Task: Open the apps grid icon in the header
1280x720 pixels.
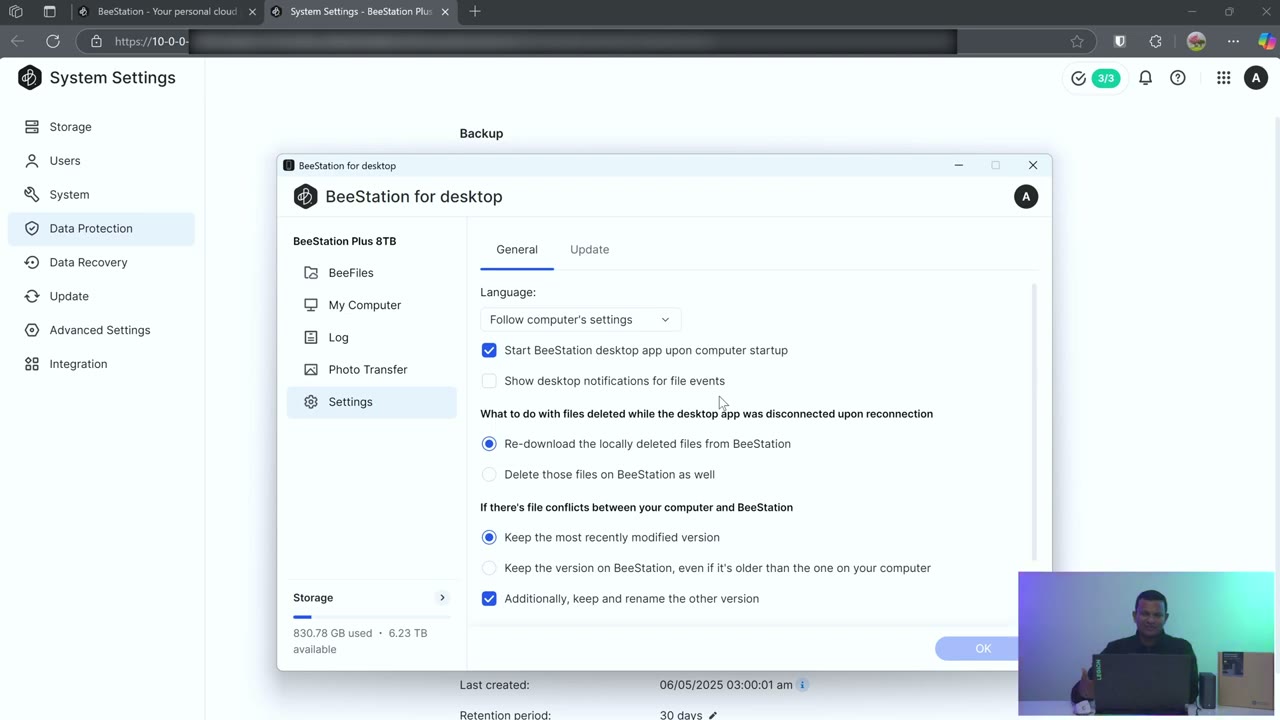Action: click(1223, 77)
